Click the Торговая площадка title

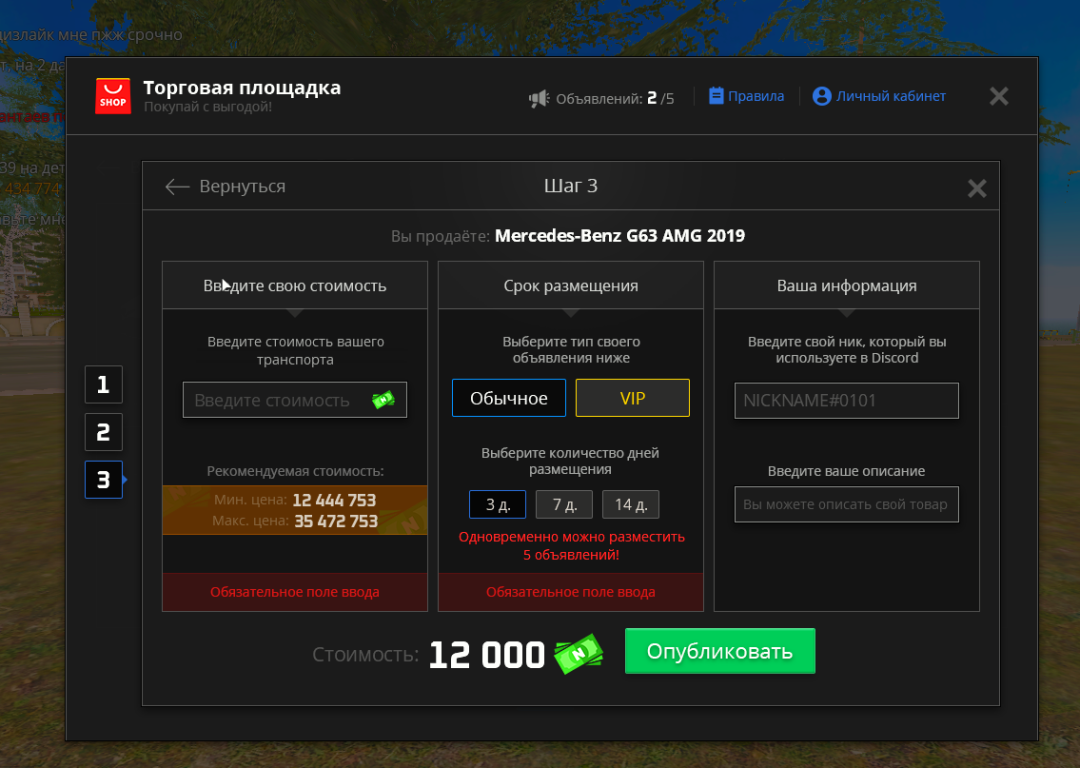point(242,88)
